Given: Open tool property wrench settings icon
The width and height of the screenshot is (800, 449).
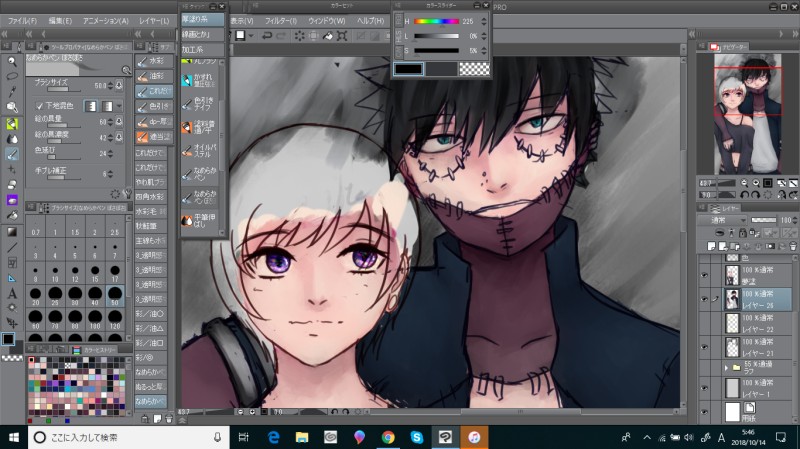Looking at the screenshot, I should click(127, 194).
